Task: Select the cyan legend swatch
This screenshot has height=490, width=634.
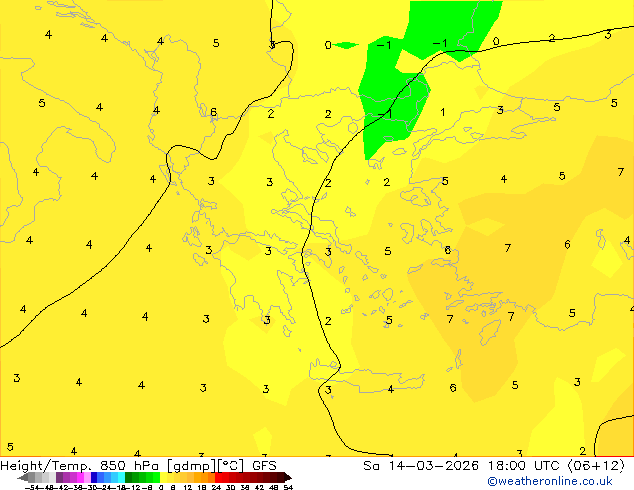Action: 121,477
